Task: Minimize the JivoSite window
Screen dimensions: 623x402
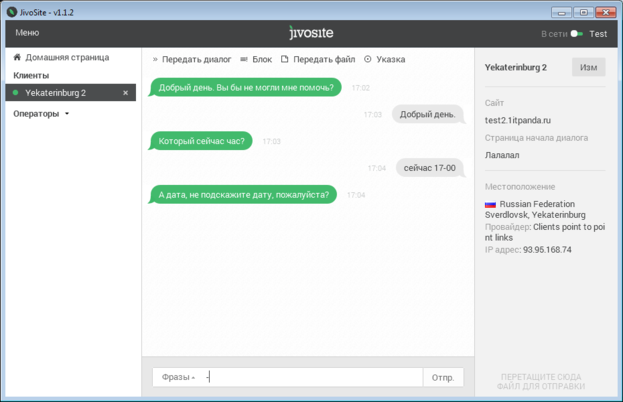Action: pyautogui.click(x=561, y=13)
